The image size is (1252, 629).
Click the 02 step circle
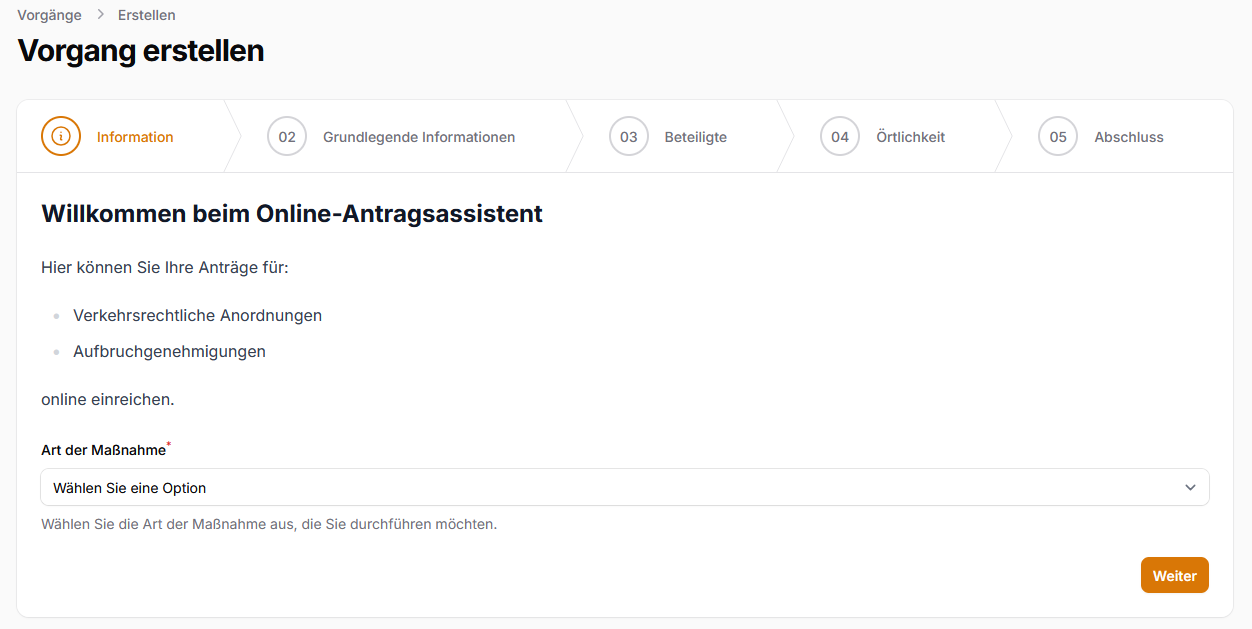(287, 137)
